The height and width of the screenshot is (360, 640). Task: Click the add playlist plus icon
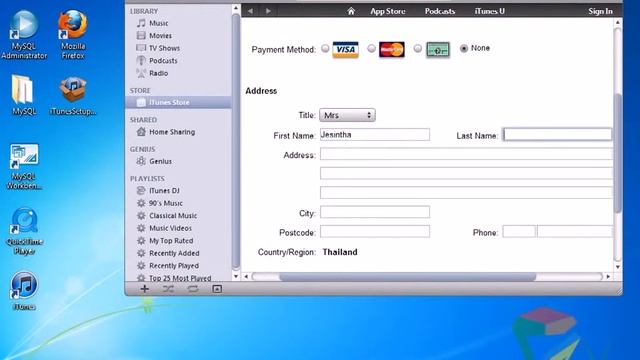(144, 289)
